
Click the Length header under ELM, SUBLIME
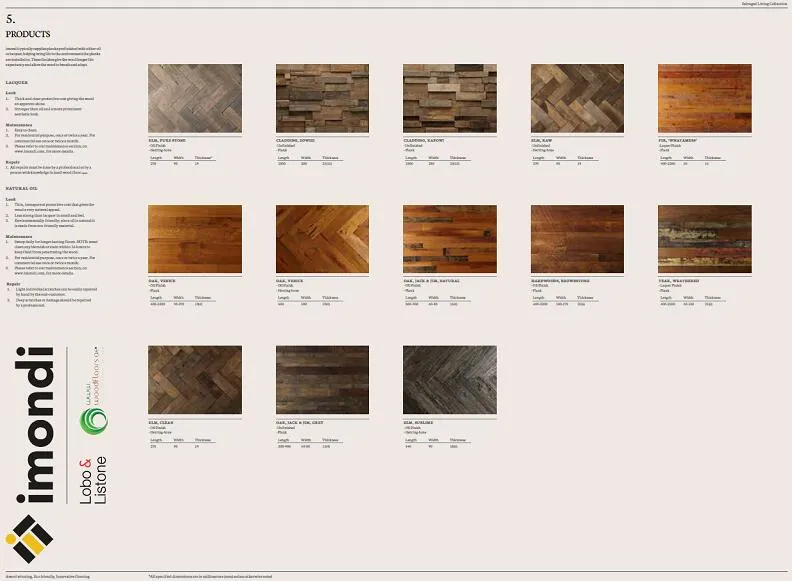411,440
